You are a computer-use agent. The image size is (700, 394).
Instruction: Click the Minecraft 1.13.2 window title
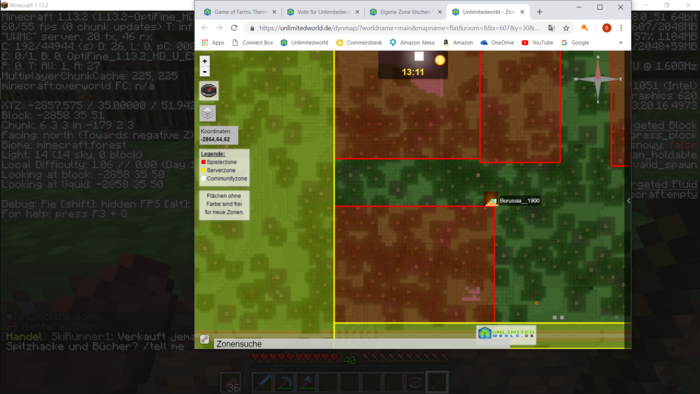click(x=29, y=5)
